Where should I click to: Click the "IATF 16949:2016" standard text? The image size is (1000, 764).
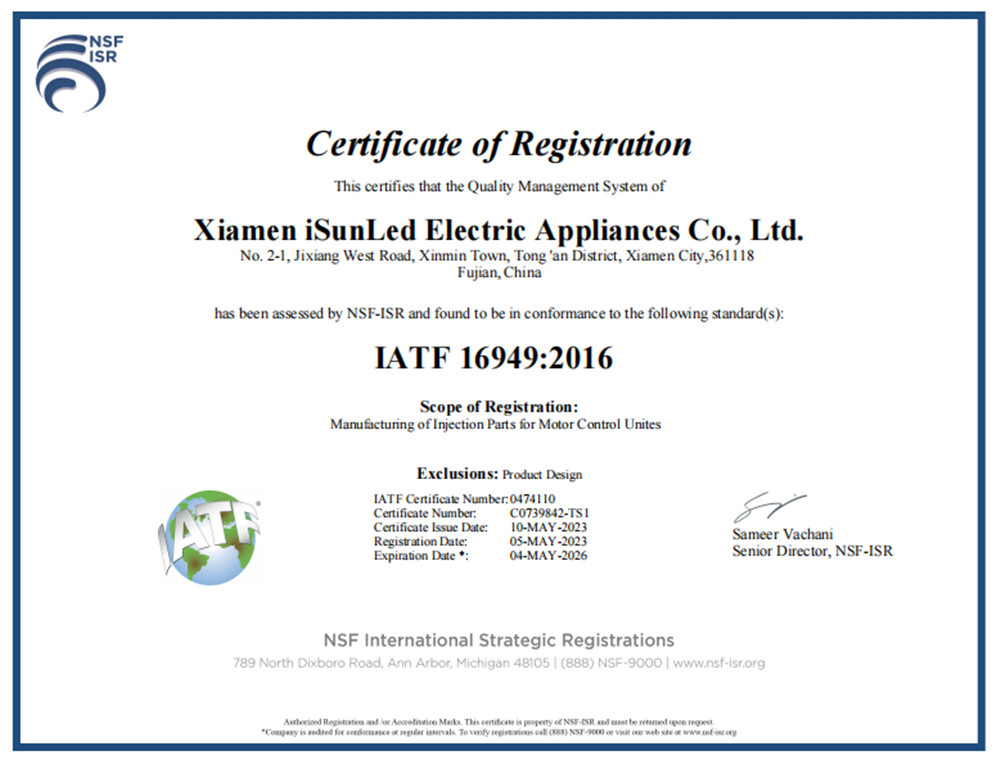[x=494, y=358]
